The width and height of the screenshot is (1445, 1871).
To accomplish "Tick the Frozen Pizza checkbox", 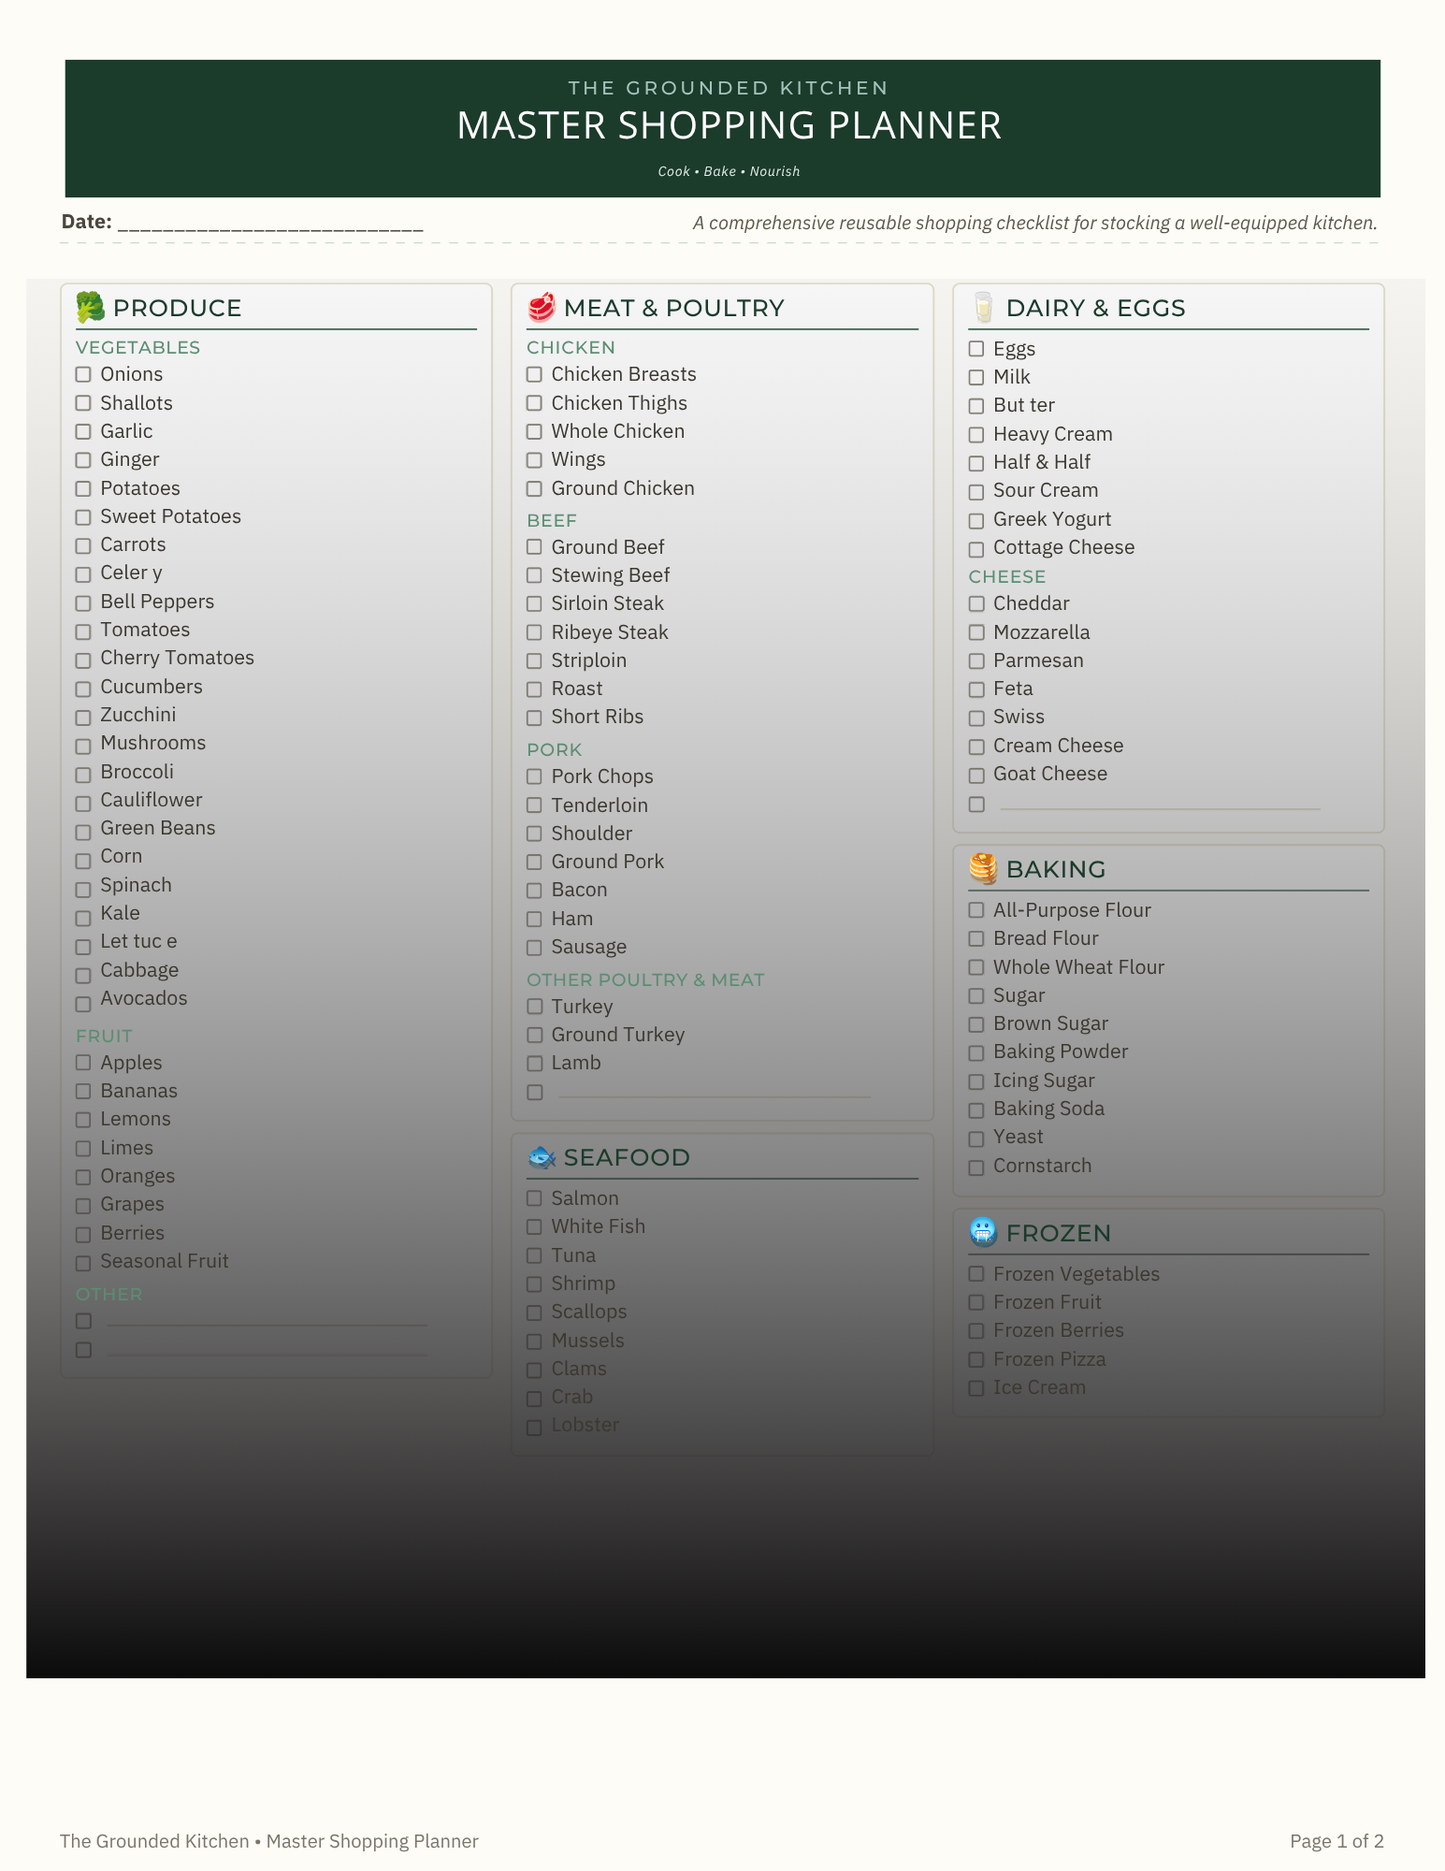I will tap(977, 1360).
